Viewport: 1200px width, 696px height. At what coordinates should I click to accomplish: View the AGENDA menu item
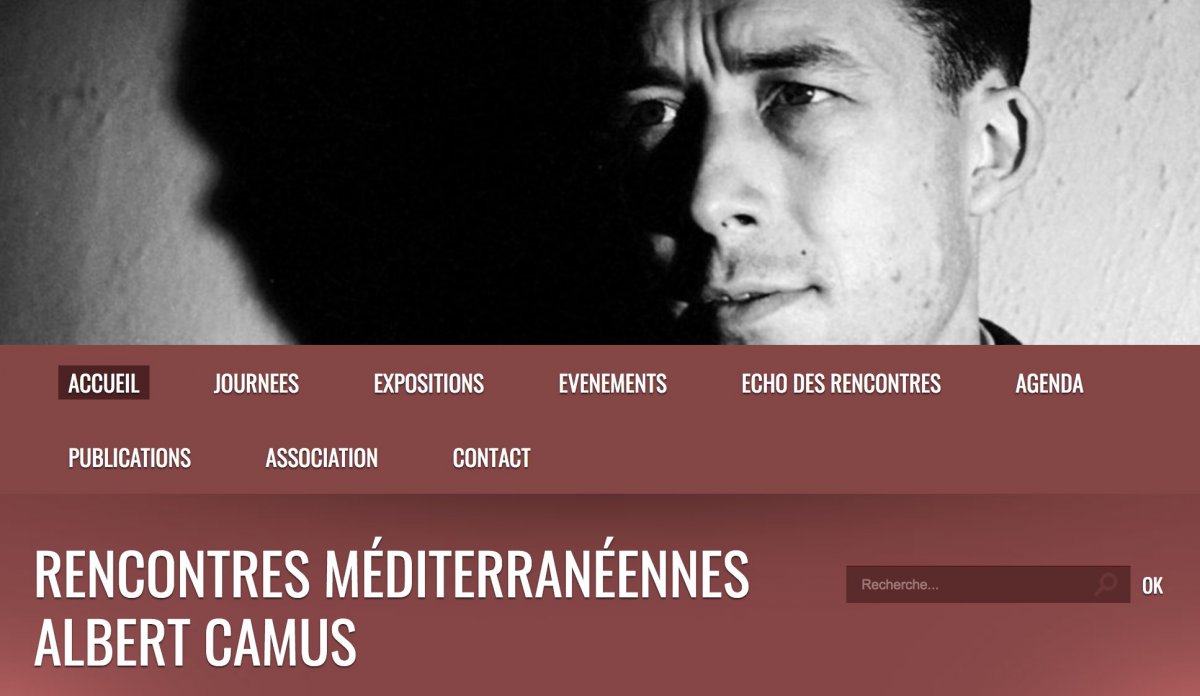[x=1049, y=383]
